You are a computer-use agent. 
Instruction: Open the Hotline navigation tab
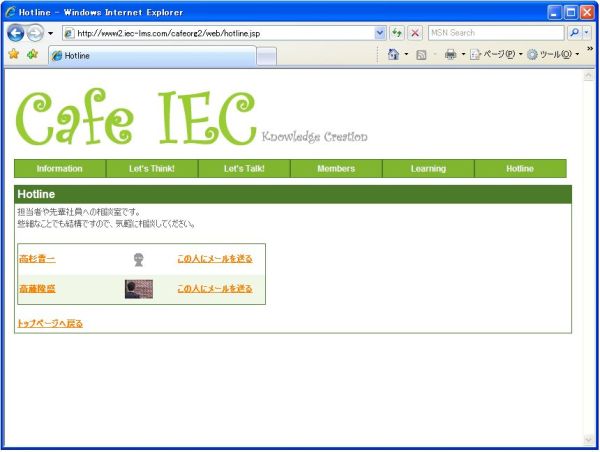(520, 169)
